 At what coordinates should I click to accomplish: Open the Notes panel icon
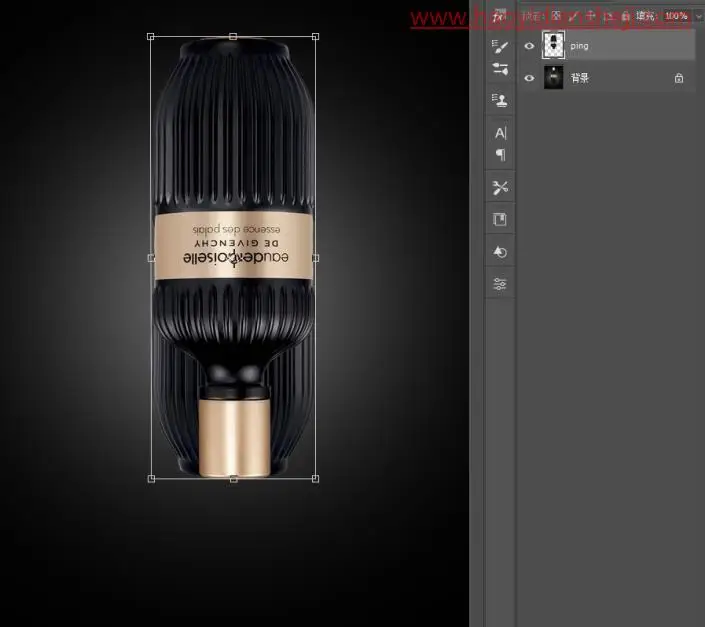500,219
